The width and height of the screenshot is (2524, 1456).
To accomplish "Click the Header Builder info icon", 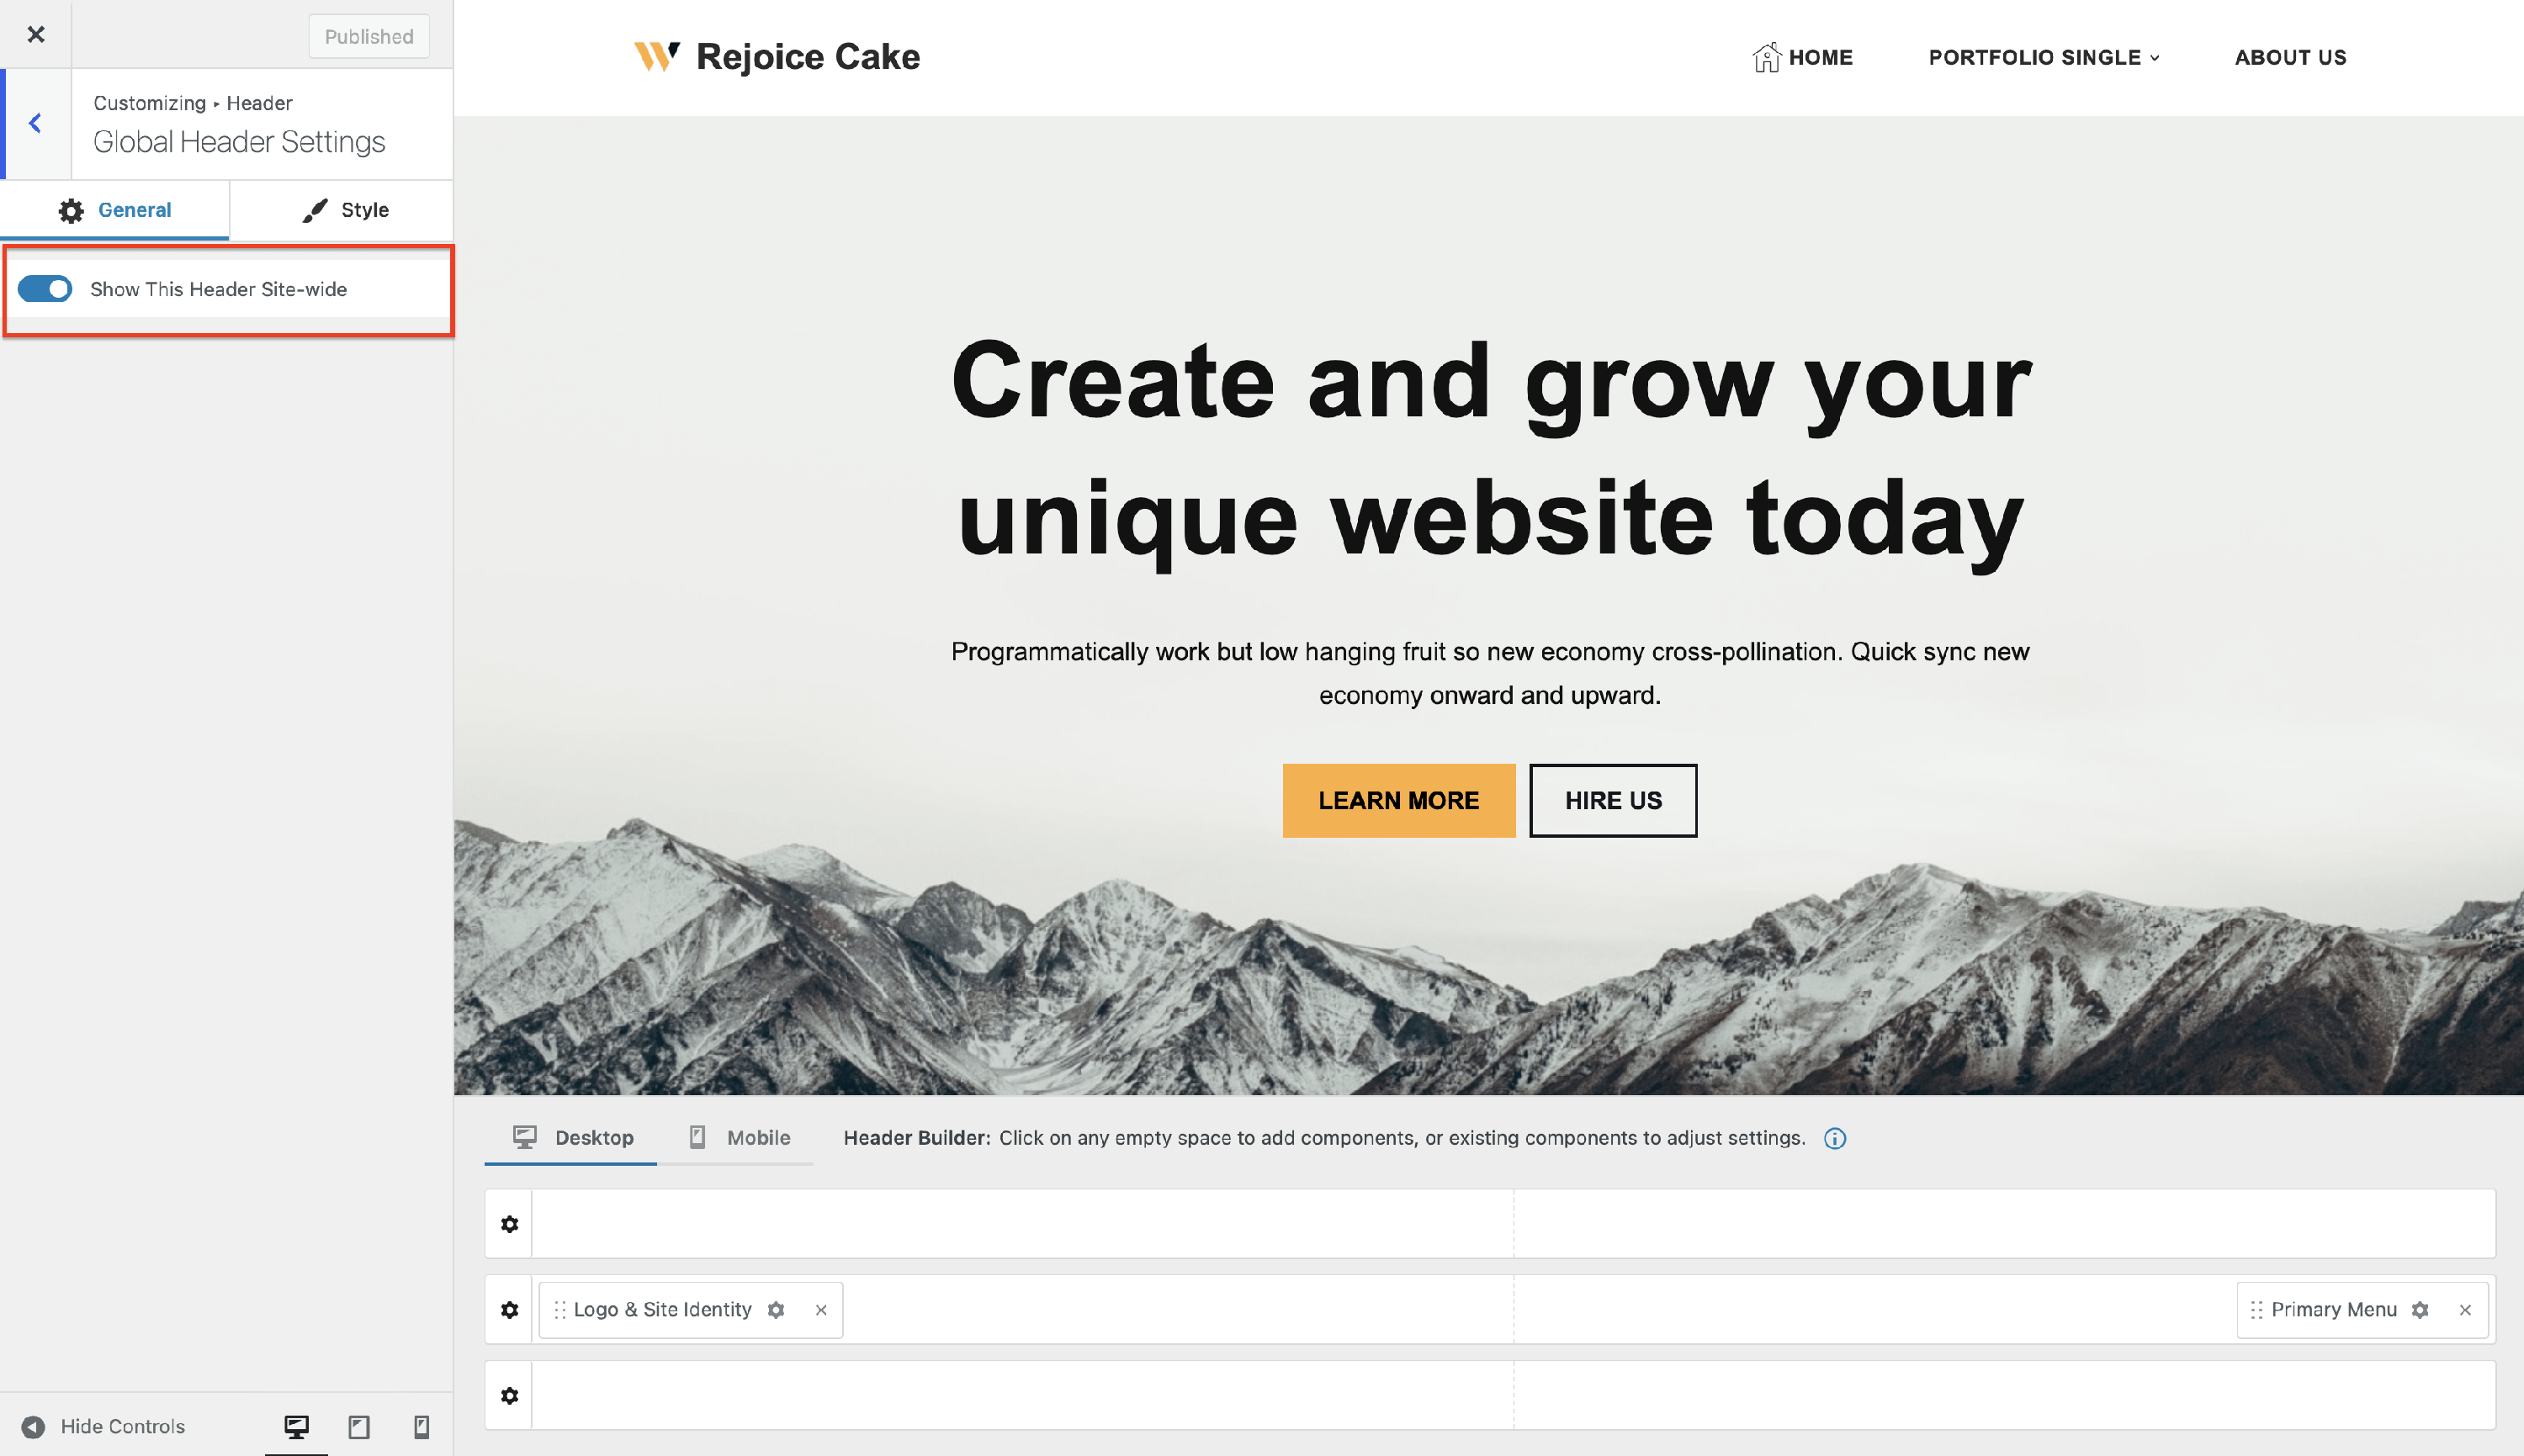I will click(1835, 1138).
